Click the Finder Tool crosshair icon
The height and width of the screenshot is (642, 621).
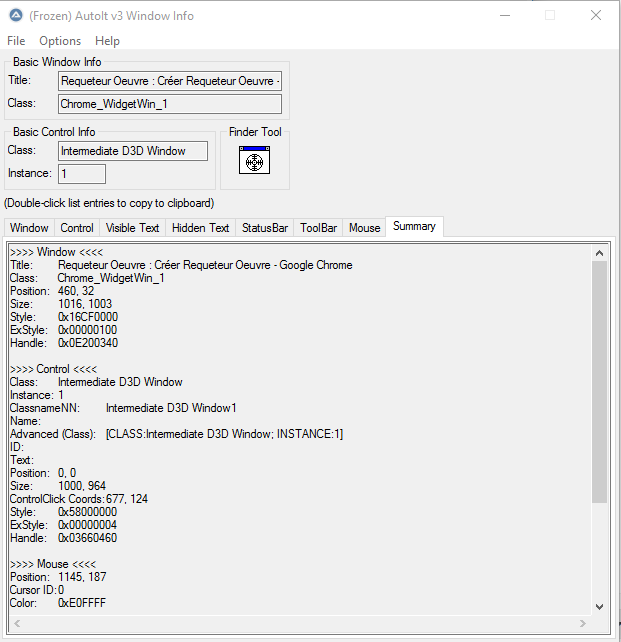pos(254,160)
